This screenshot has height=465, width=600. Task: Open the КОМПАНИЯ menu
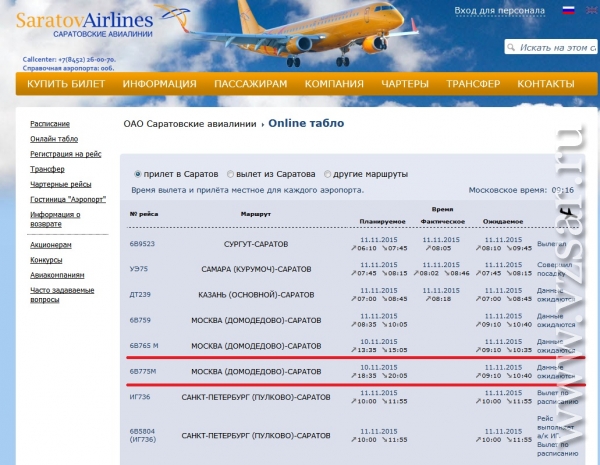coord(334,84)
